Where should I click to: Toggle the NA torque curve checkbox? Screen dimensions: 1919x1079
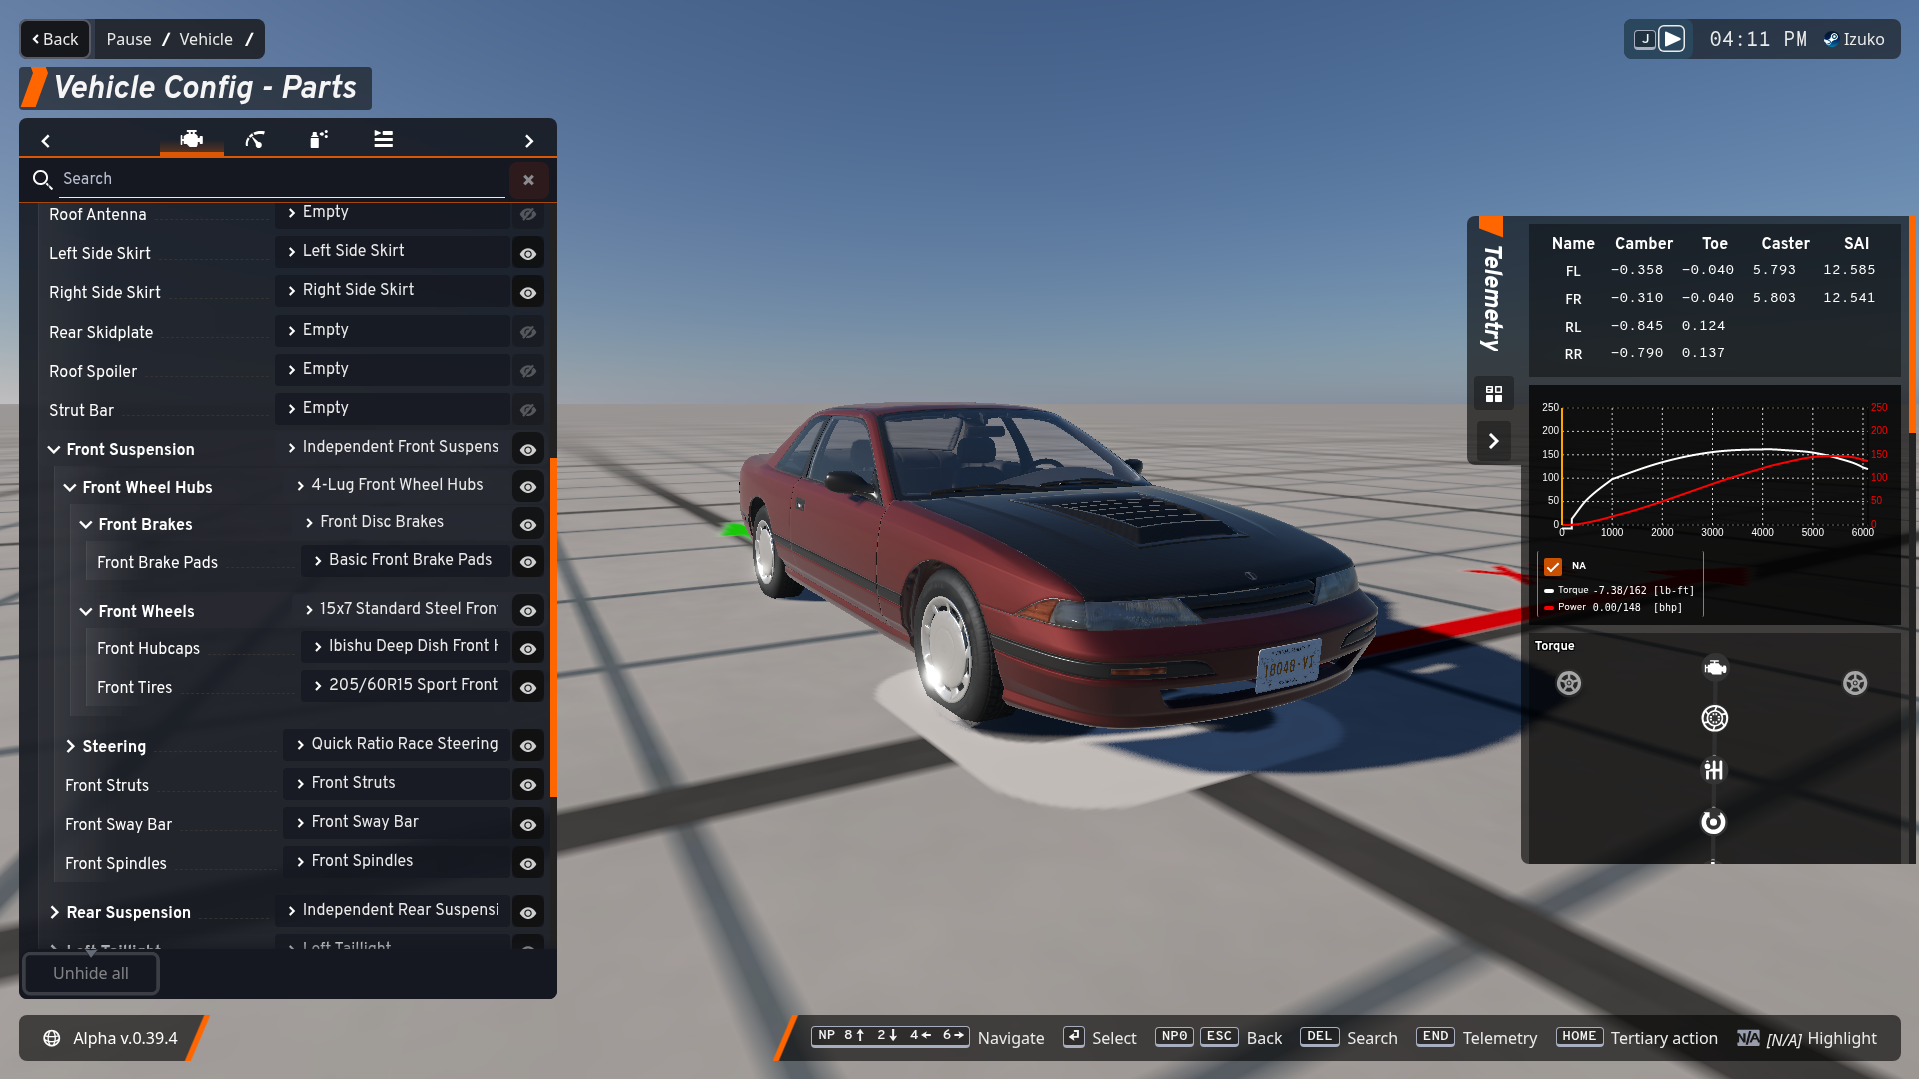[1553, 567]
